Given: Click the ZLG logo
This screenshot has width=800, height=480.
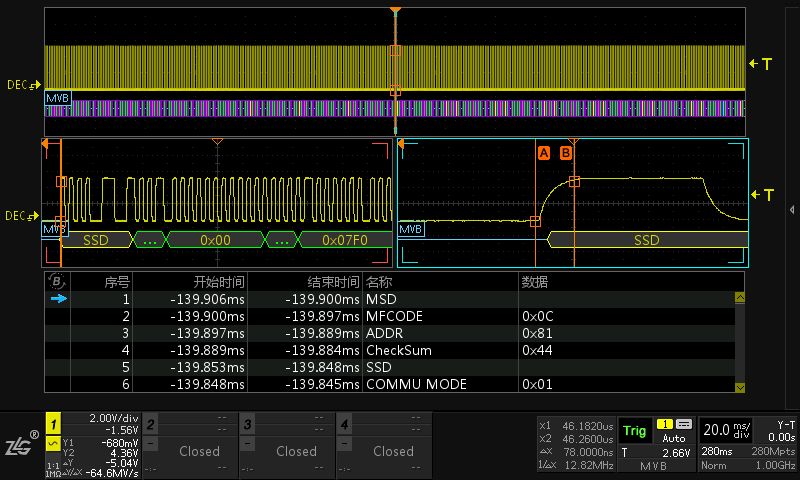Looking at the screenshot, I should (x=21, y=444).
